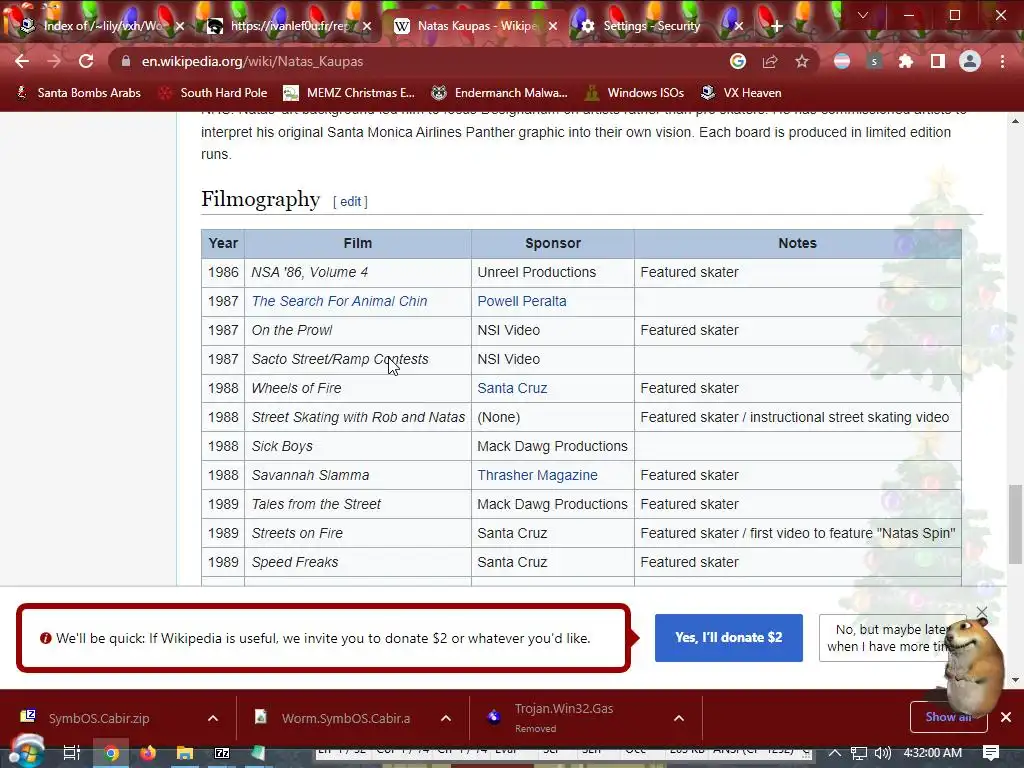Open the network icon in system tray
The width and height of the screenshot is (1024, 768).
pyautogui.click(x=859, y=753)
